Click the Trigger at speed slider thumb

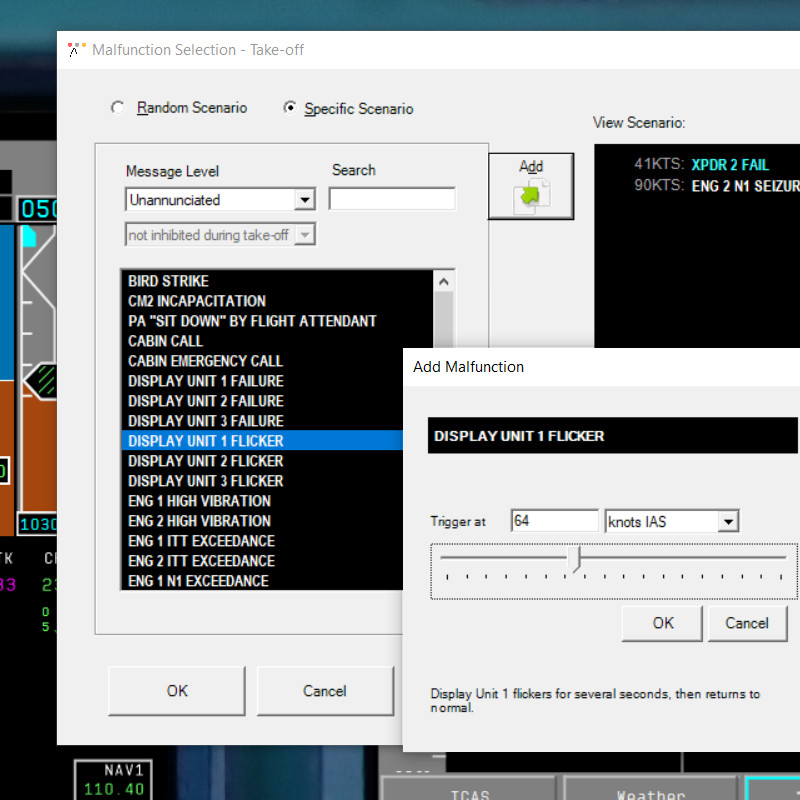pos(574,558)
